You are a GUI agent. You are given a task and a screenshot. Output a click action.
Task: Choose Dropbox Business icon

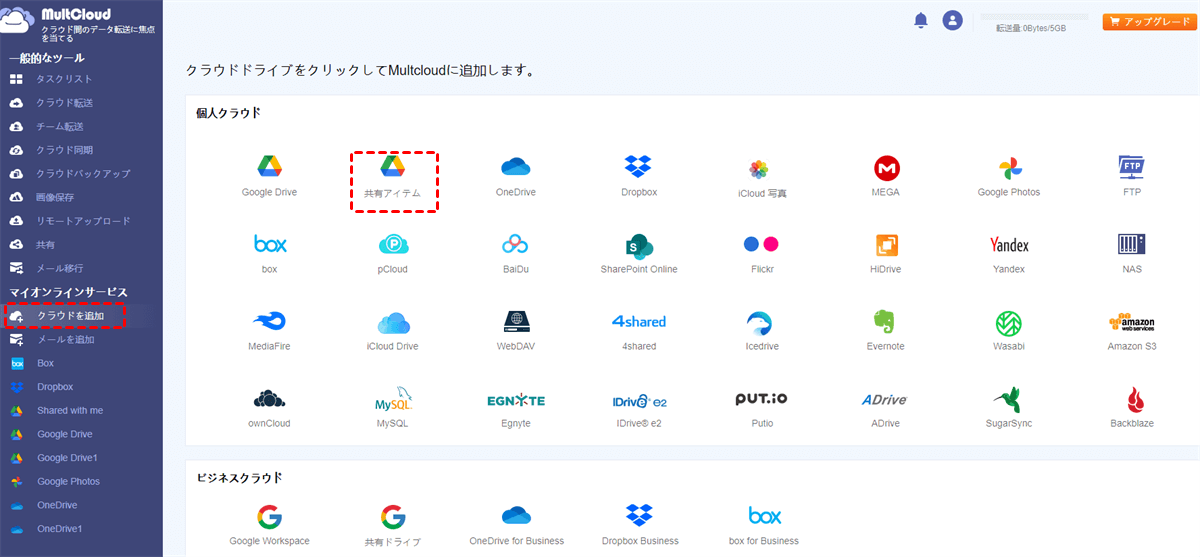(x=638, y=515)
